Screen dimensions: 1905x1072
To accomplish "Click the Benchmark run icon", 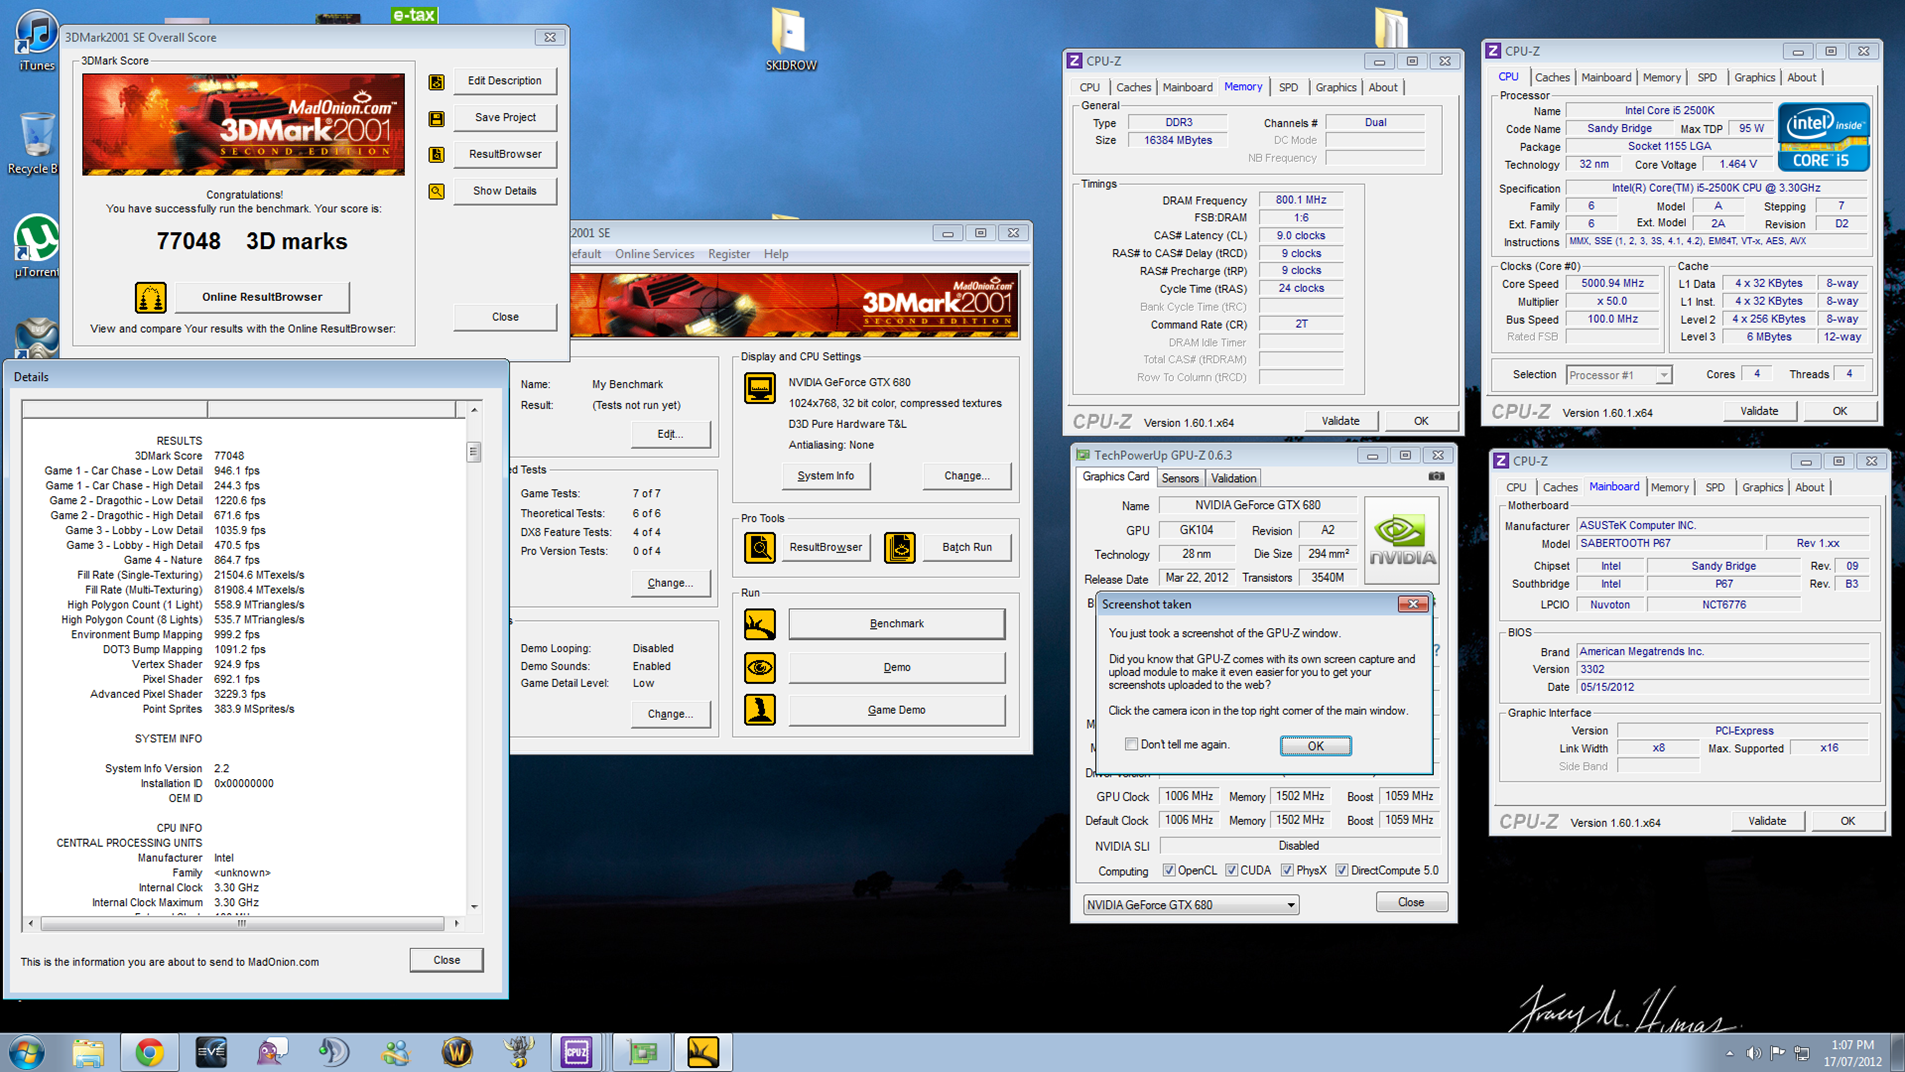I will [x=759, y=624].
